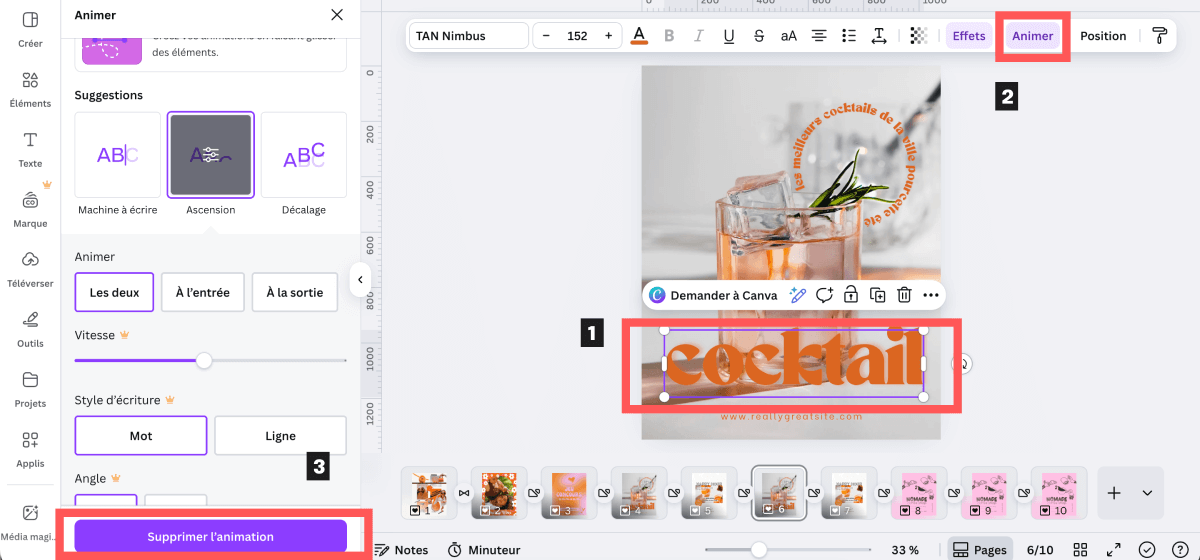
Task: Choose the Les deux animate option
Action: [x=114, y=292]
